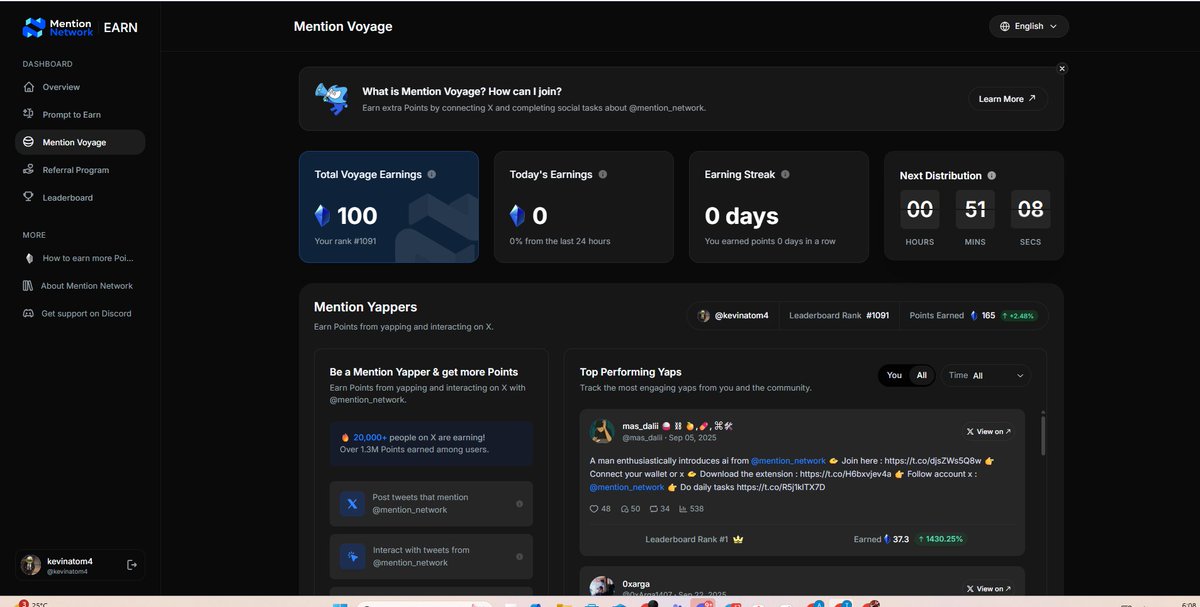Open the Overview dashboard page
Screen dimensions: 1200x607
tap(80, 87)
